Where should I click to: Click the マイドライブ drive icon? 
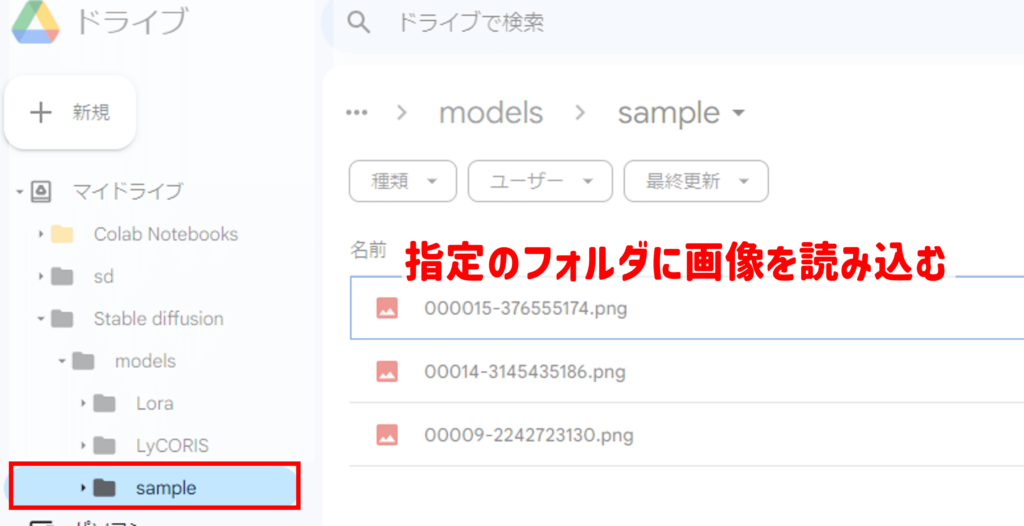pos(42,191)
